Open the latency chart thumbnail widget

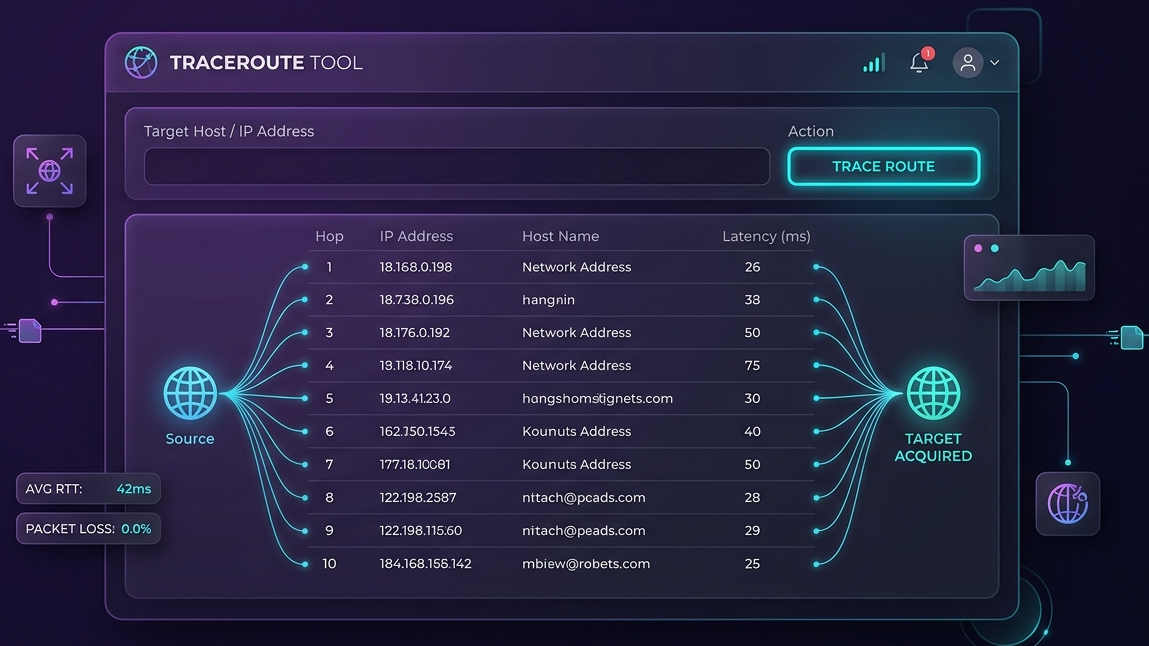pyautogui.click(x=1029, y=267)
